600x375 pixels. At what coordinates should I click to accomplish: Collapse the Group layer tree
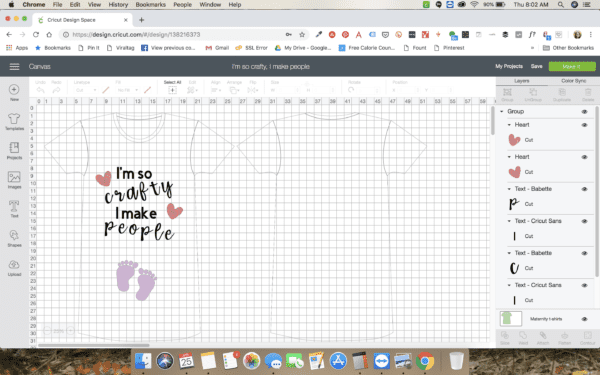502,111
